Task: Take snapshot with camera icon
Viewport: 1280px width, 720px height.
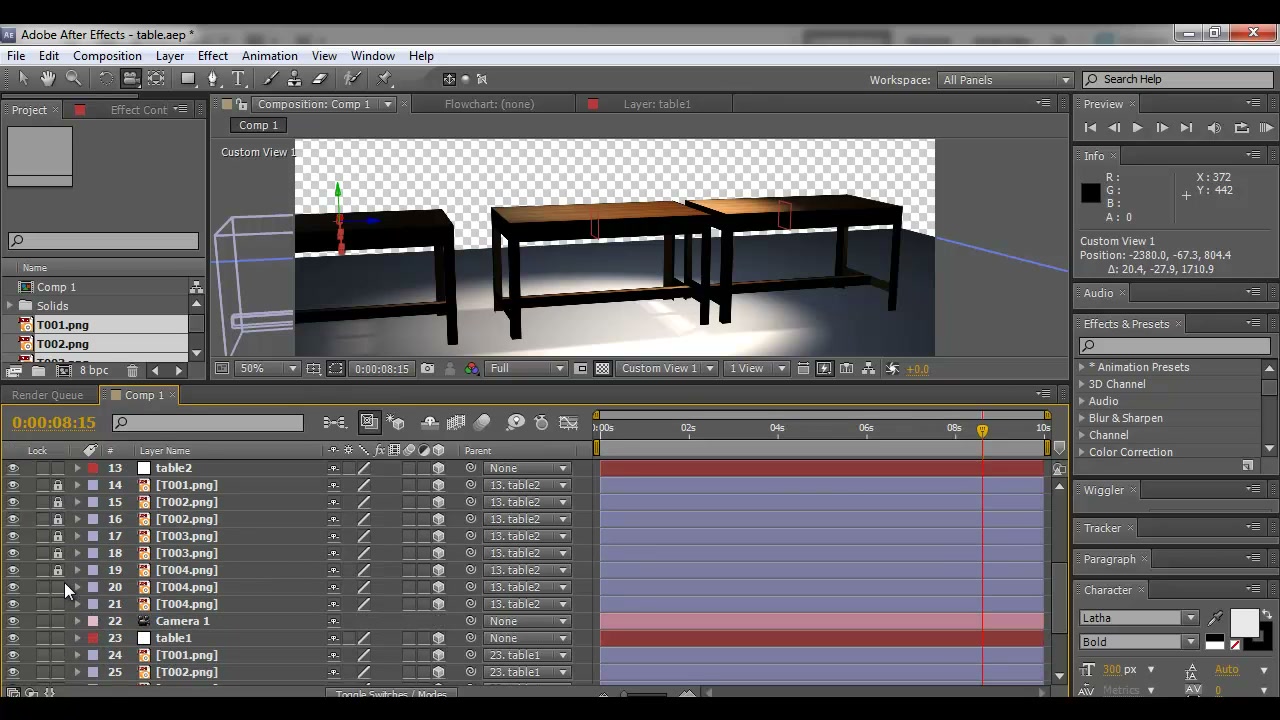Action: pyautogui.click(x=428, y=368)
